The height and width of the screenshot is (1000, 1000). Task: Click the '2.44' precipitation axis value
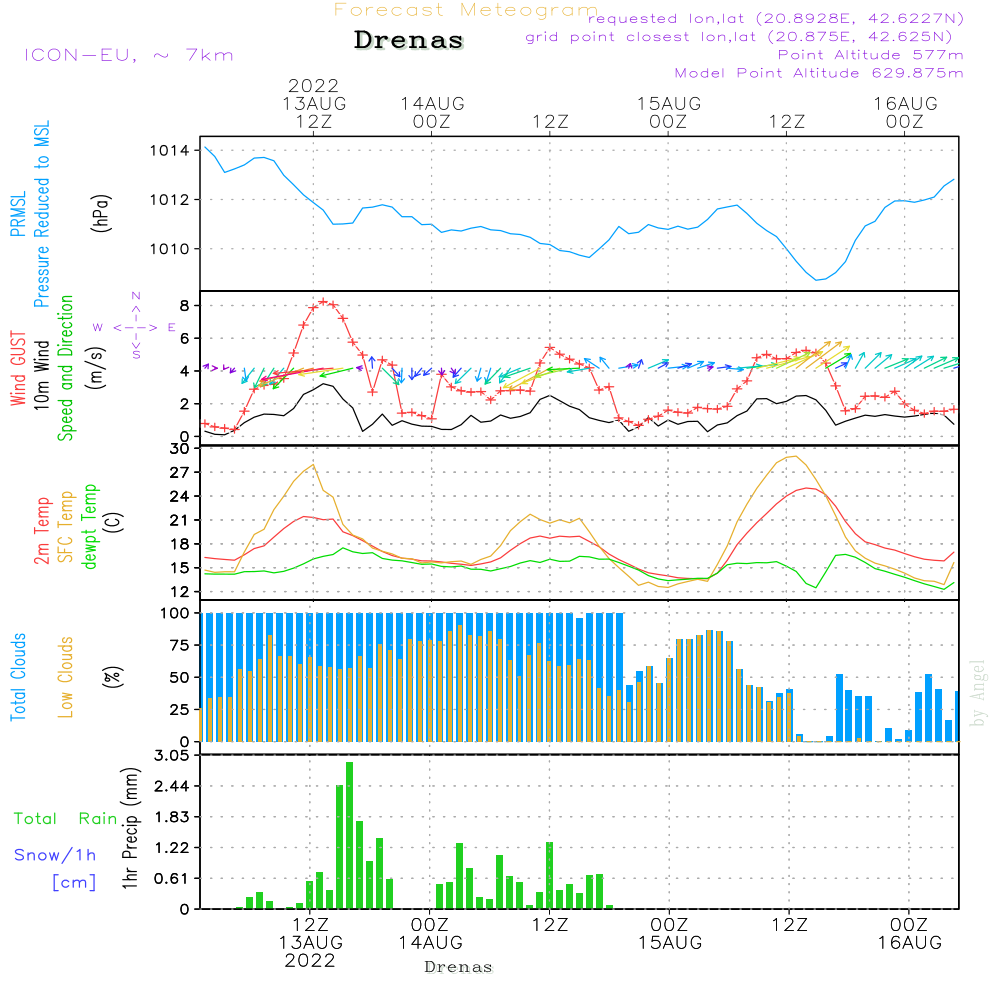click(x=172, y=786)
